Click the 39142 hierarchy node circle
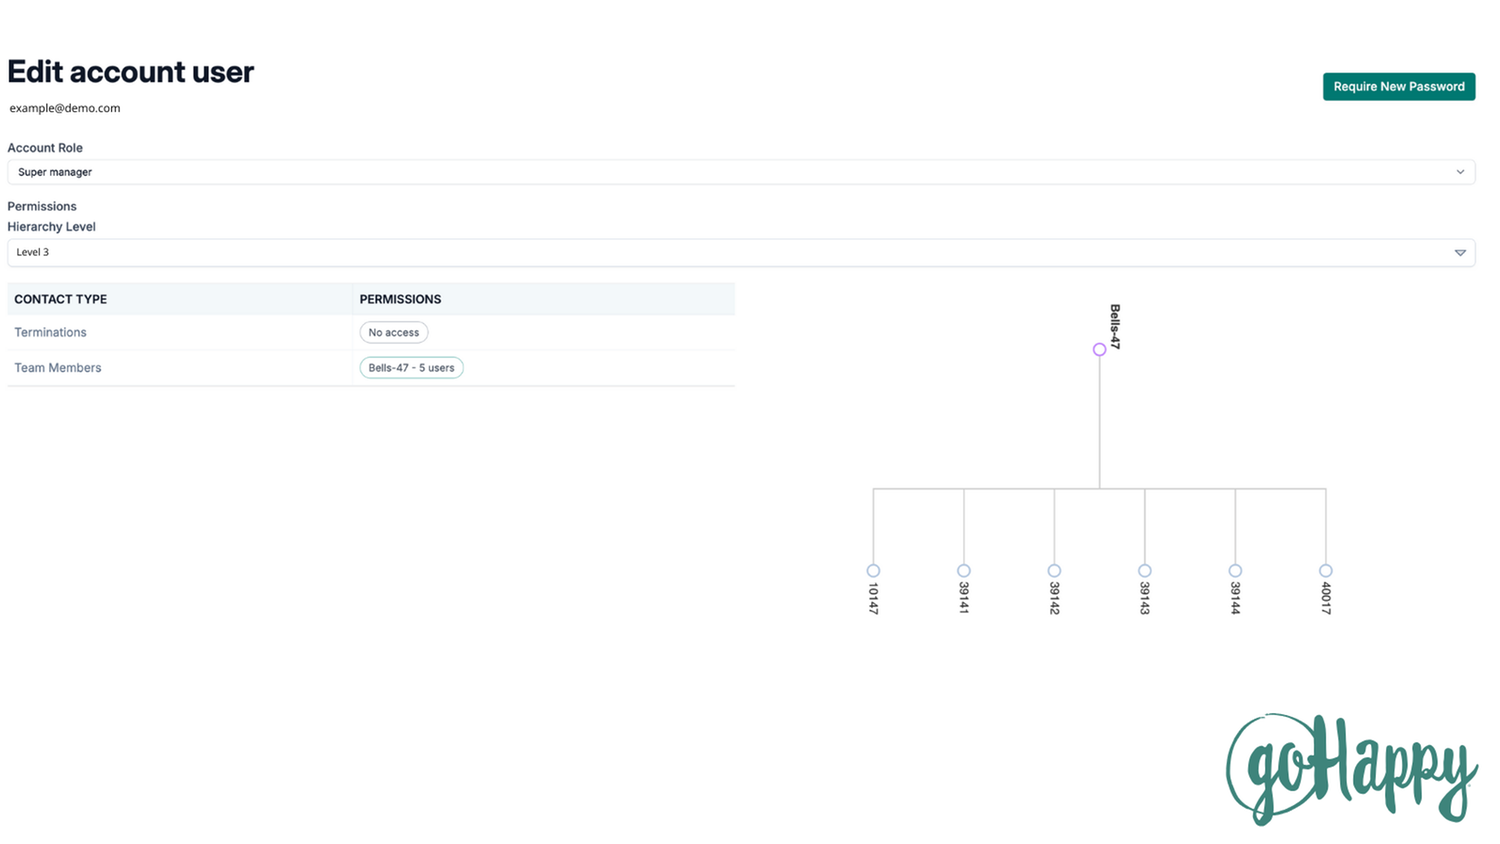This screenshot has width=1500, height=844. pos(1054,570)
